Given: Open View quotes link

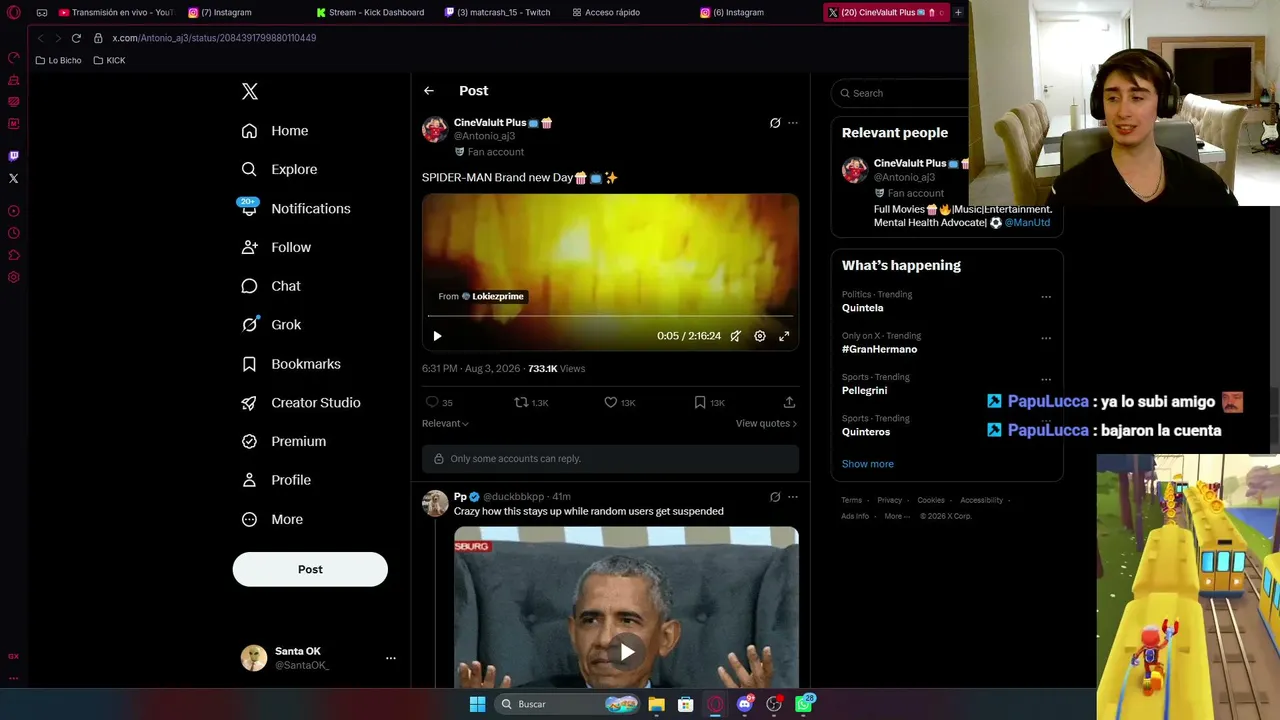Looking at the screenshot, I should point(767,424).
